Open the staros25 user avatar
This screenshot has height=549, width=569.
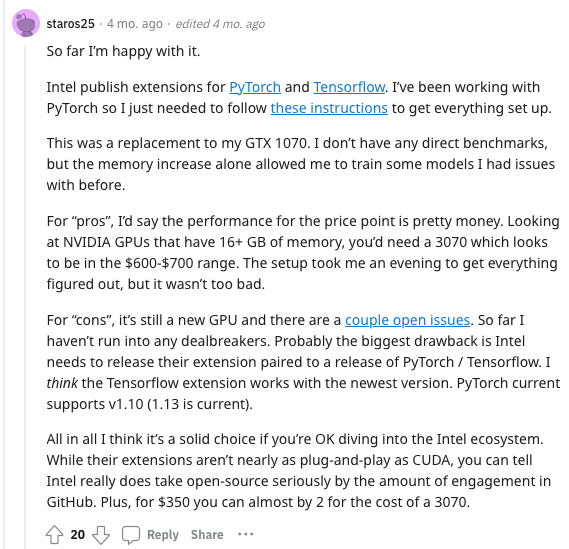tap(26, 23)
